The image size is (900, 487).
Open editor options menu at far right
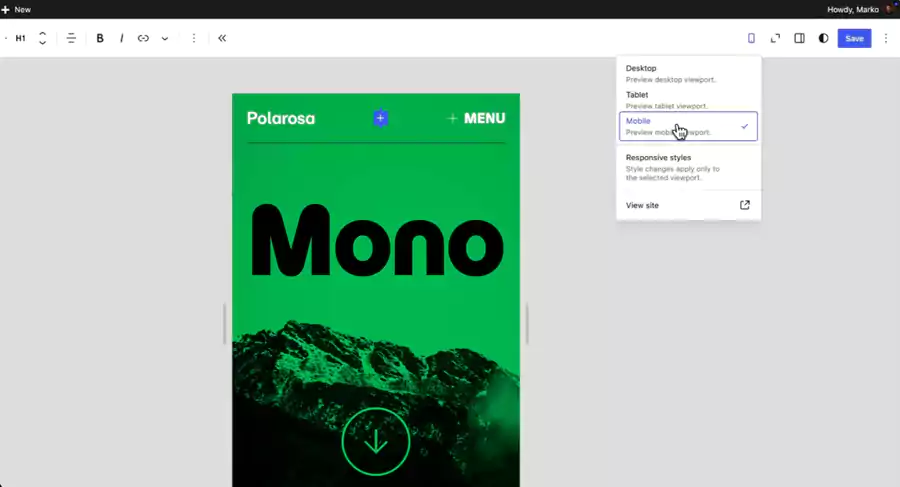886,38
